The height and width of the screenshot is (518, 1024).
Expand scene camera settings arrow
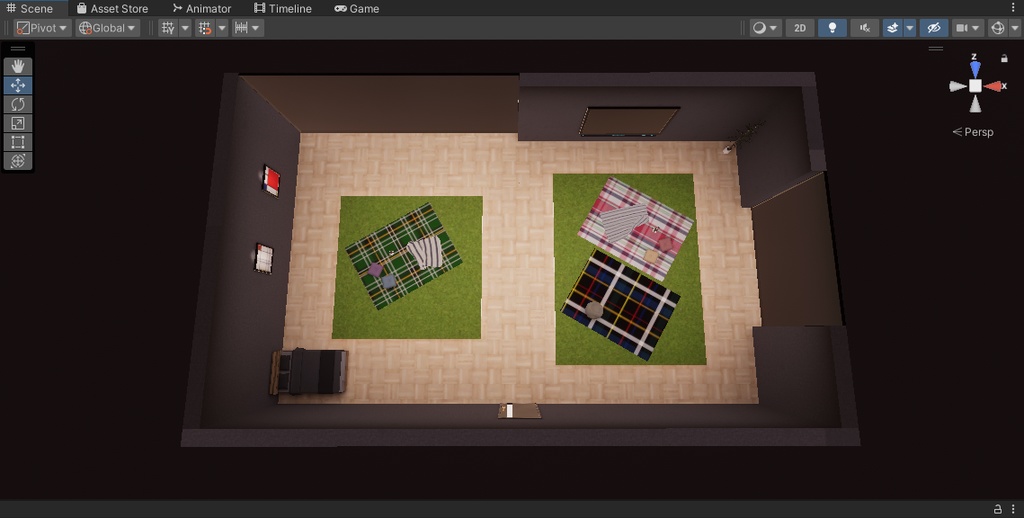point(976,28)
